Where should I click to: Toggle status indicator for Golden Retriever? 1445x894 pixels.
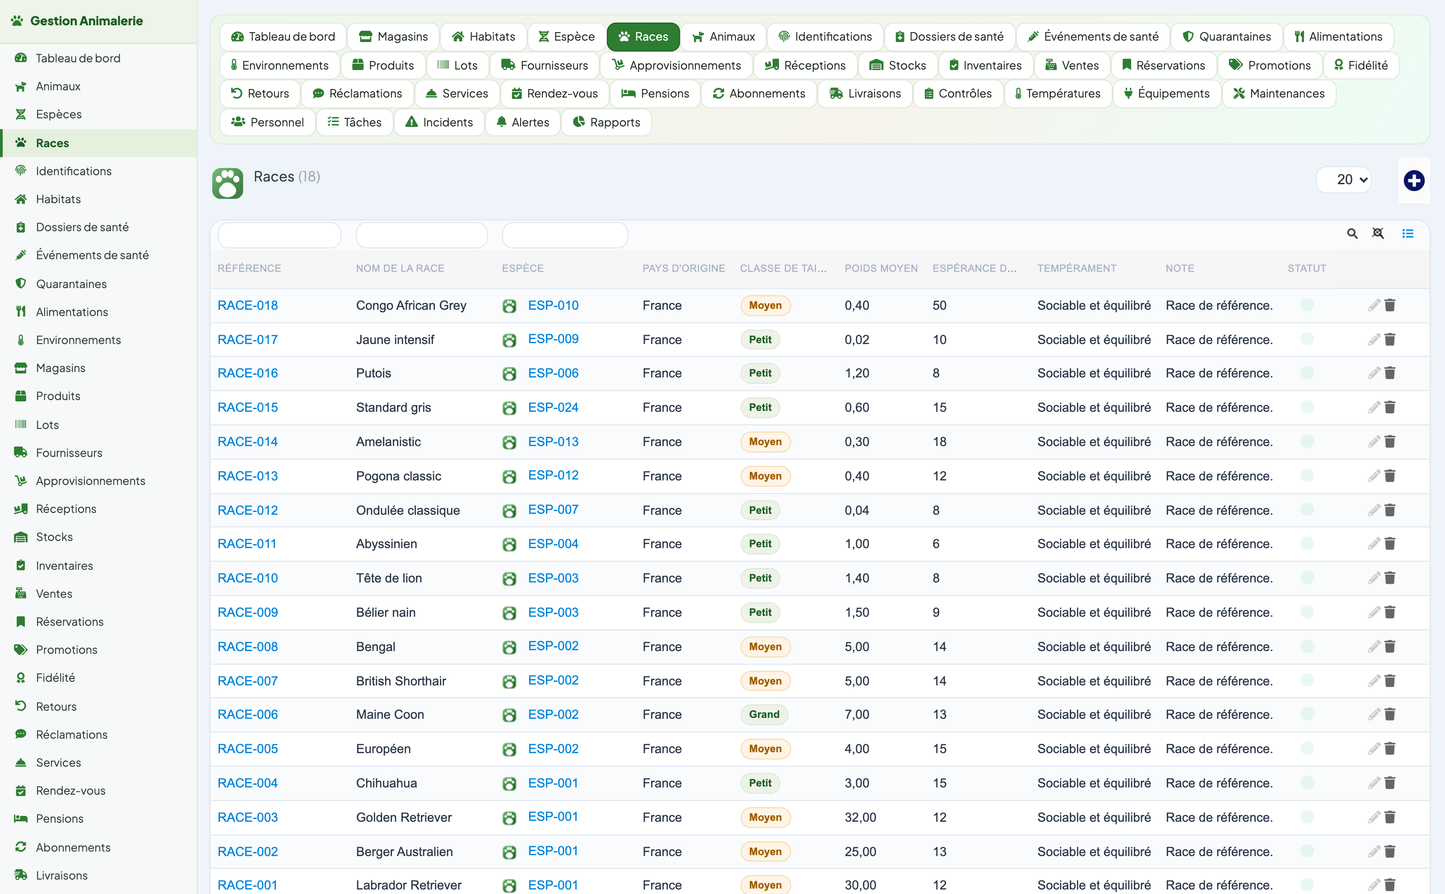(x=1307, y=817)
